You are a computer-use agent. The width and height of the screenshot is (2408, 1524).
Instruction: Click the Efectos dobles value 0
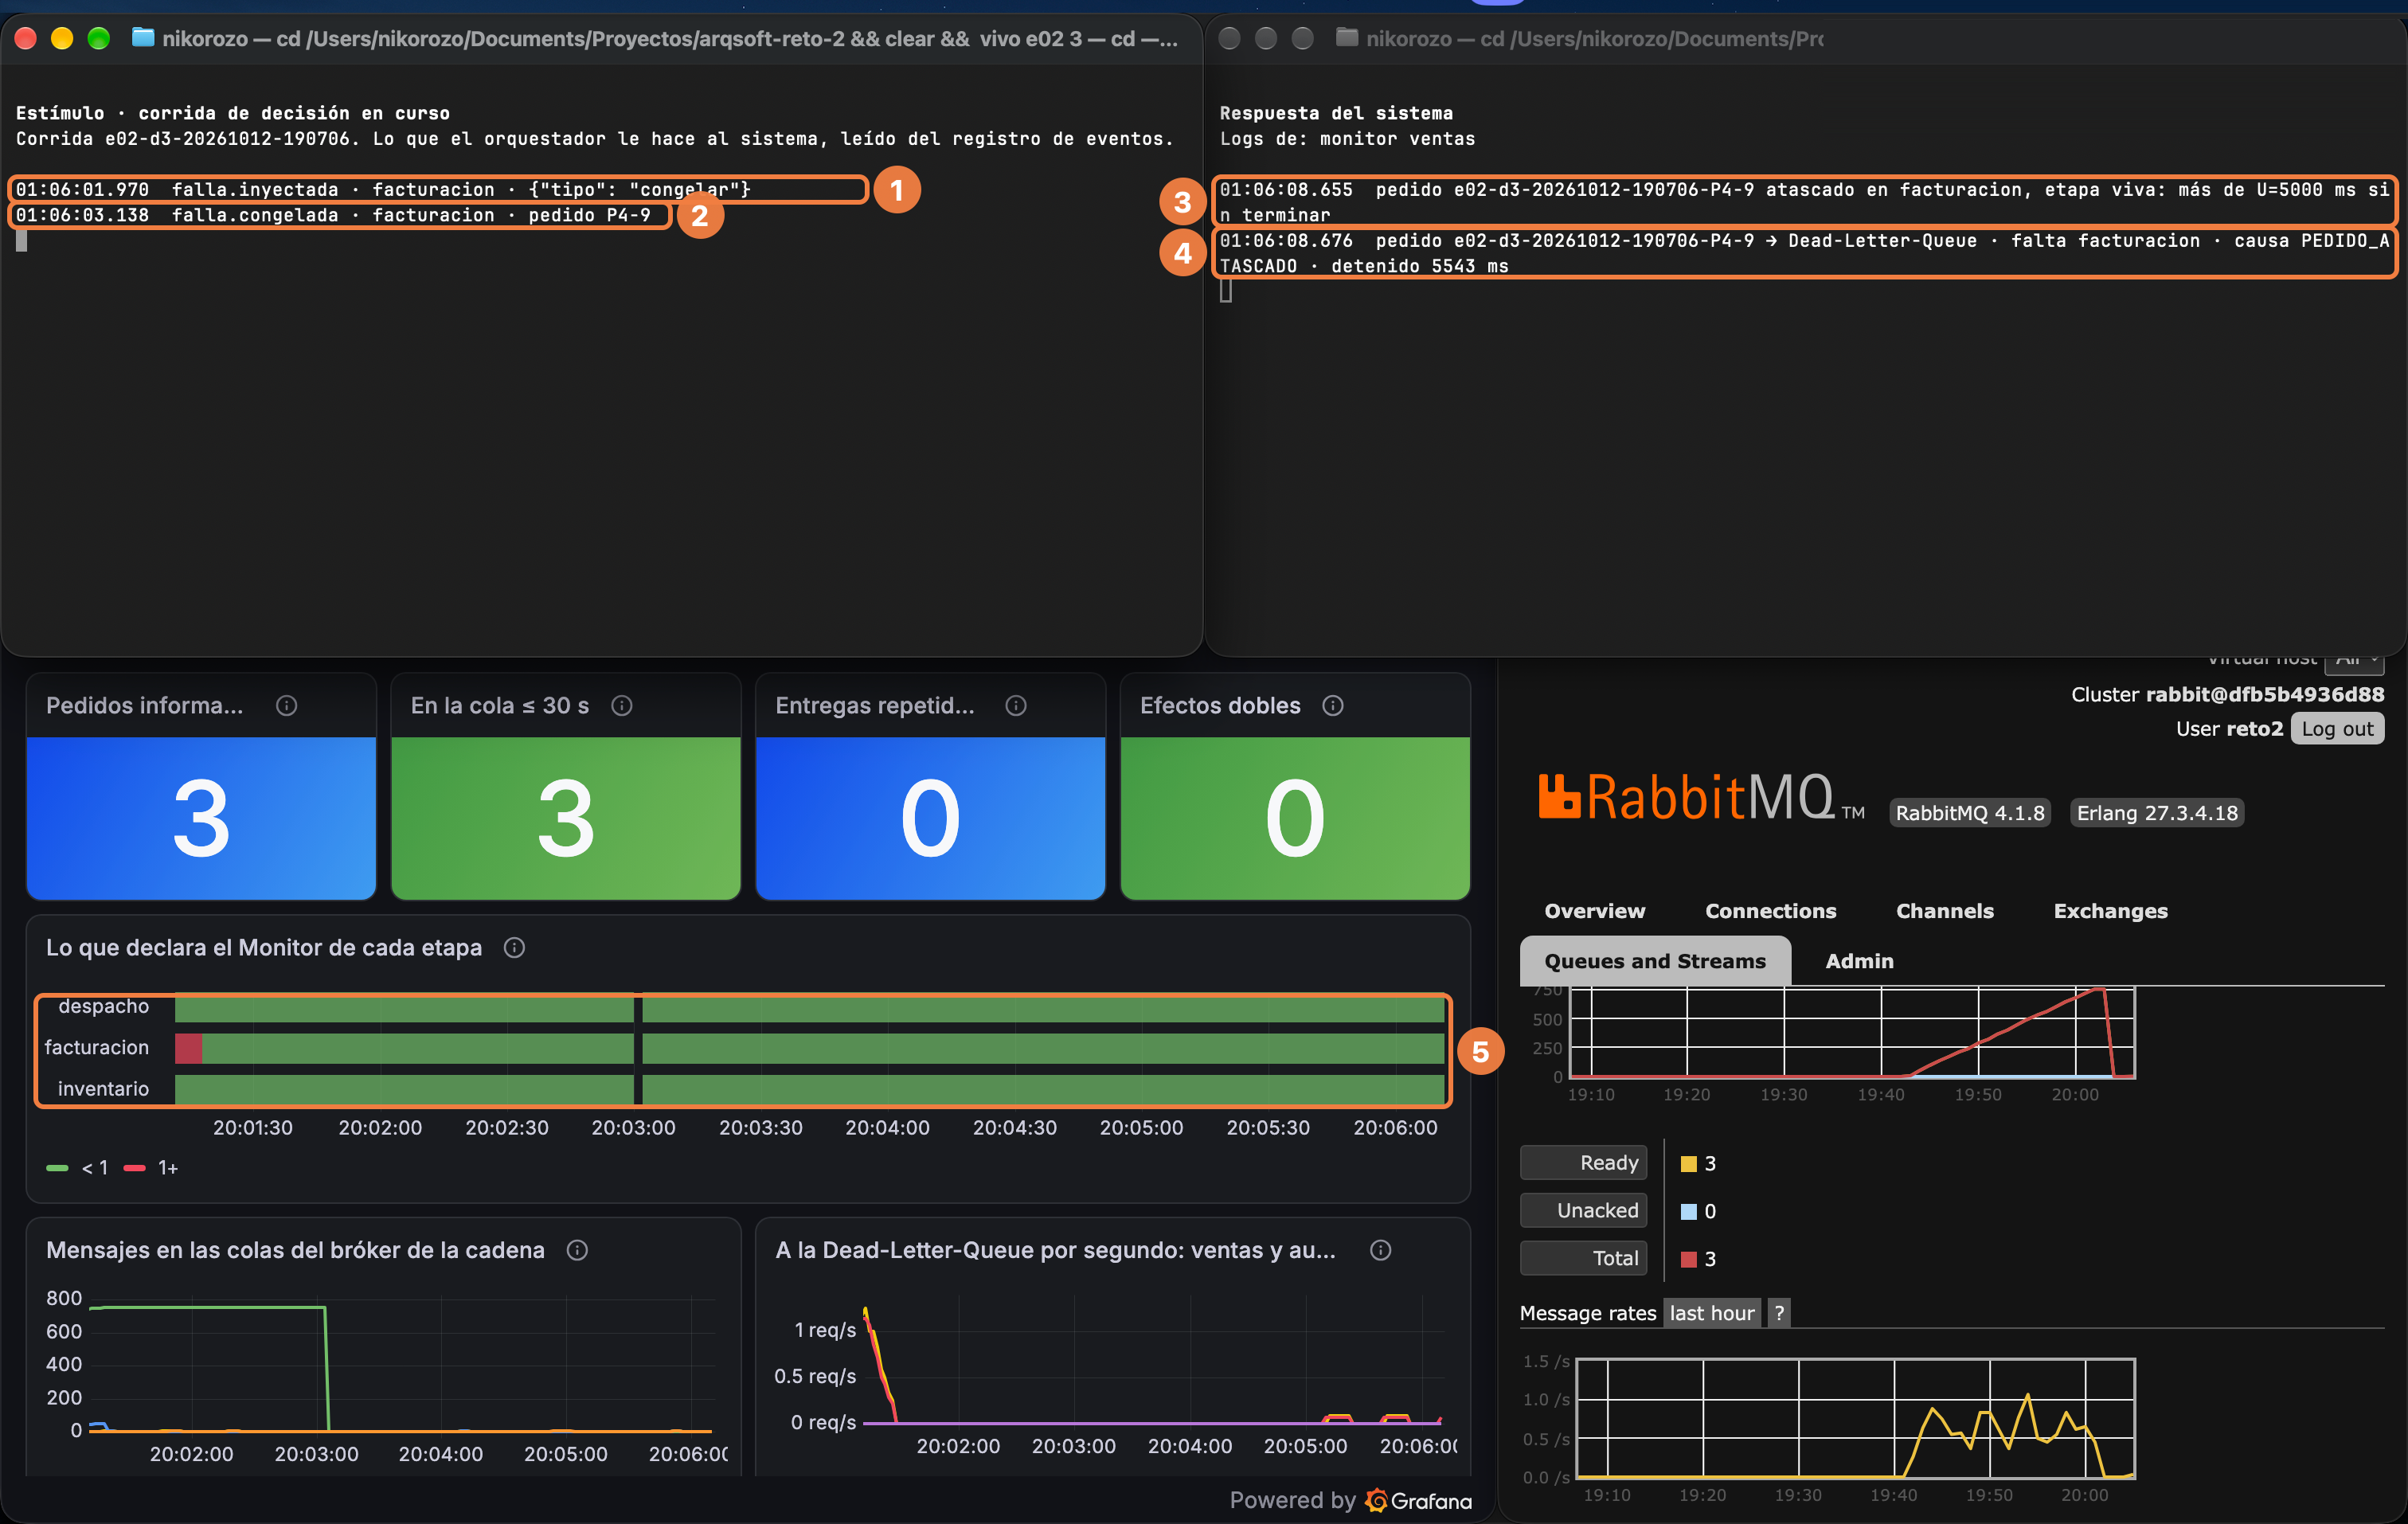point(1295,819)
